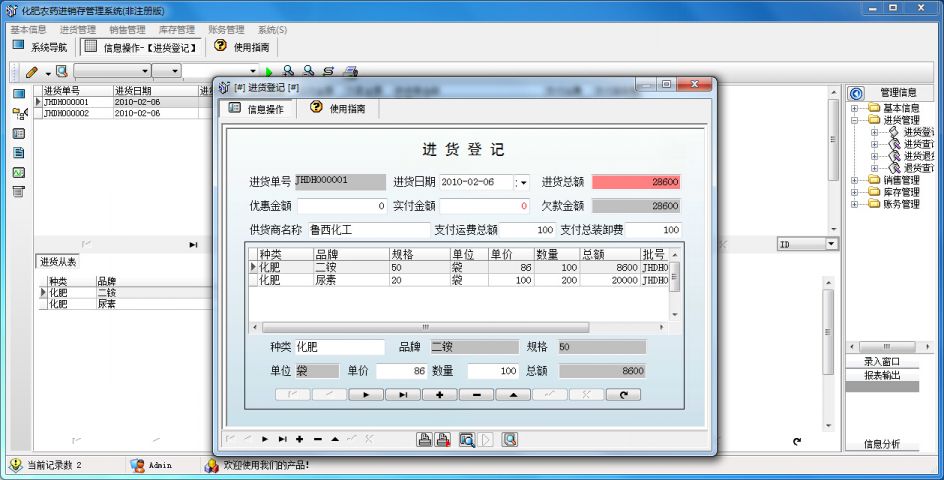The image size is (944, 480).
Task: Go to last record in item navigator
Action: pyautogui.click(x=403, y=395)
